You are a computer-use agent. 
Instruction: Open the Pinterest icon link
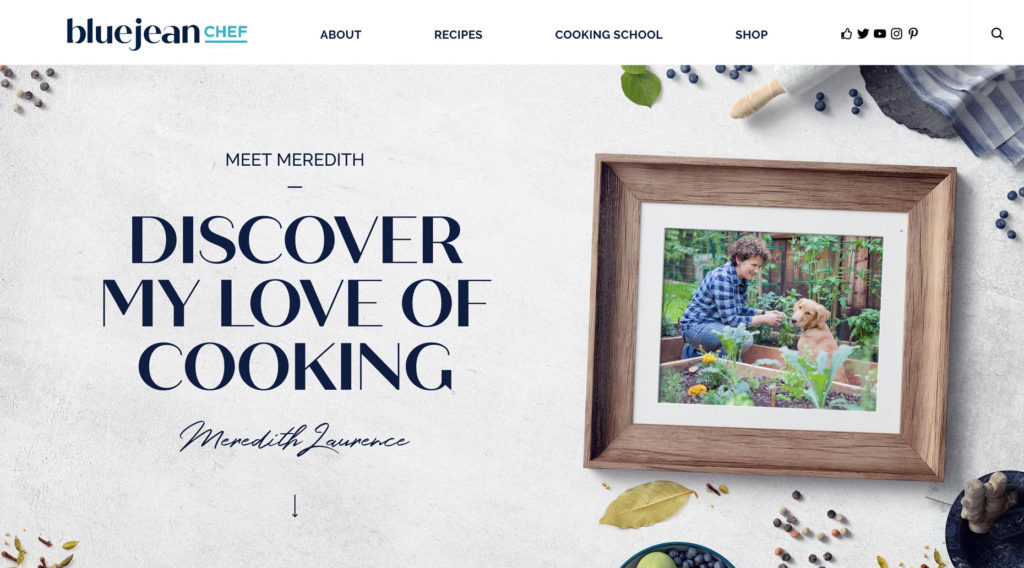point(913,34)
